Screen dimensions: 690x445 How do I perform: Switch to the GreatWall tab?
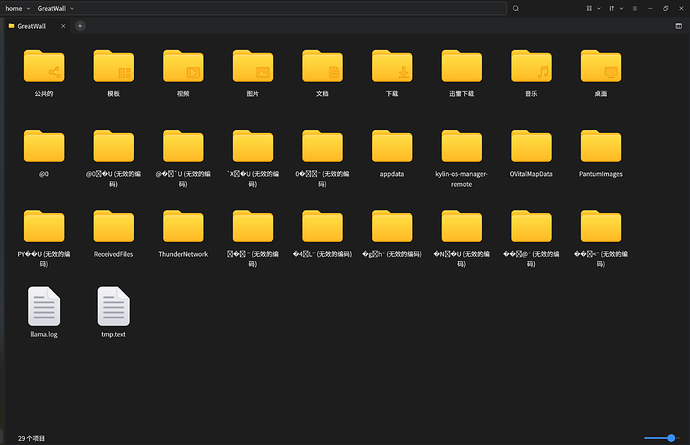click(35, 25)
